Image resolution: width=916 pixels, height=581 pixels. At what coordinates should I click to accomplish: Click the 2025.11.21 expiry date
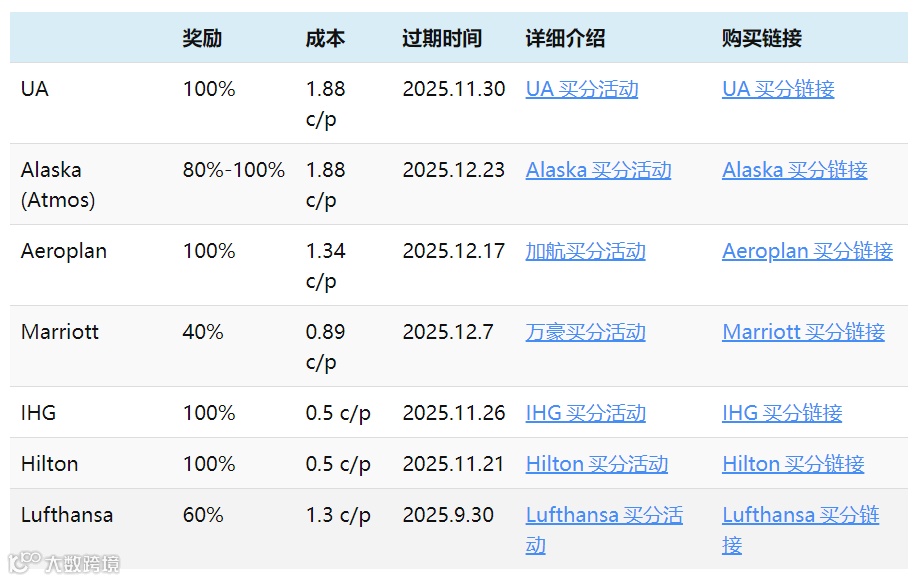[x=453, y=464]
